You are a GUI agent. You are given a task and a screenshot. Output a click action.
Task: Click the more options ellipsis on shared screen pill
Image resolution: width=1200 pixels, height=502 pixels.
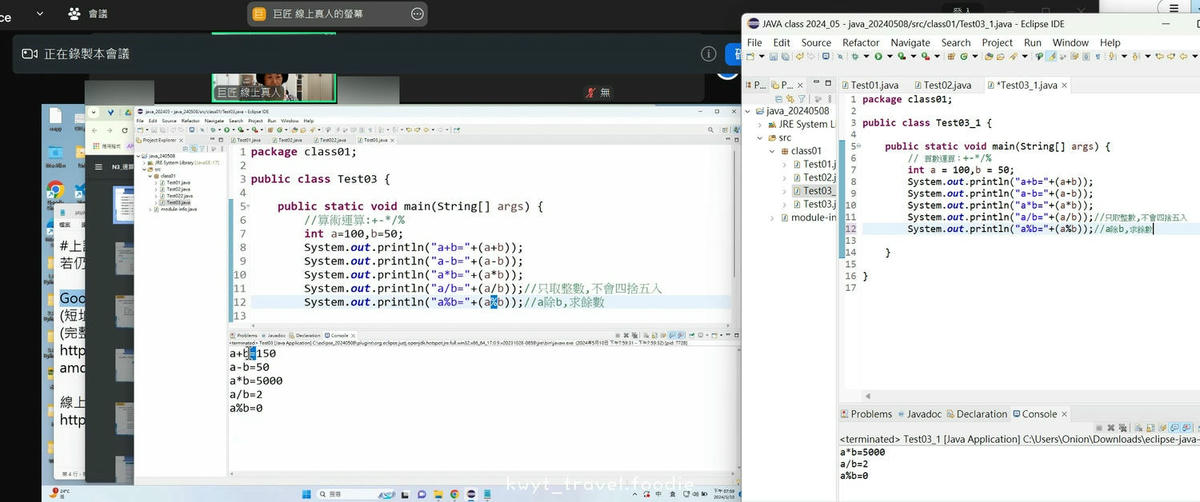[417, 13]
